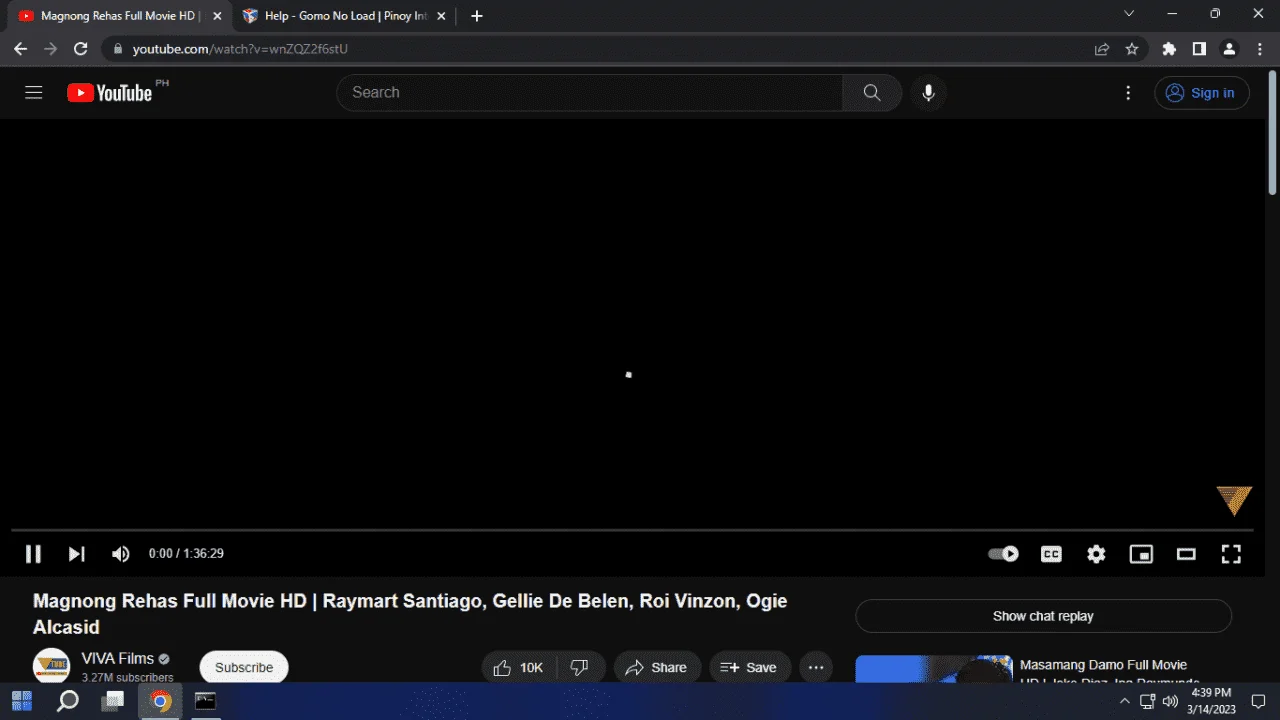Open Chrome extensions puzzle icon
Viewport: 1280px width, 720px height.
[1169, 49]
